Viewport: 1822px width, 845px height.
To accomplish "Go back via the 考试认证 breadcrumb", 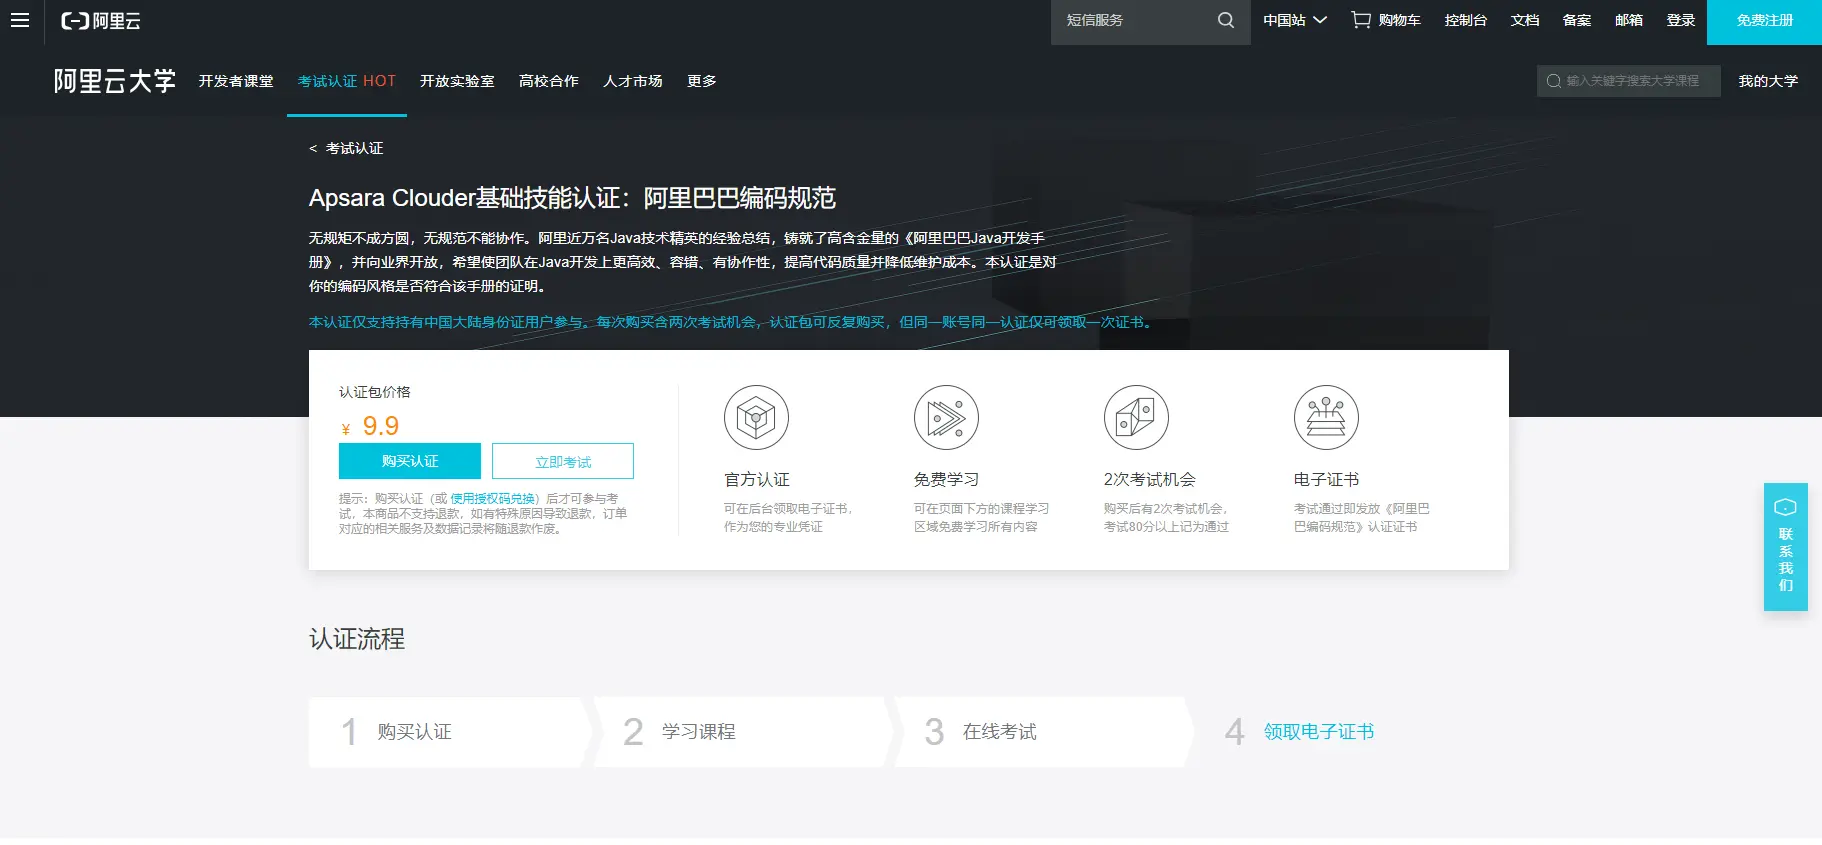I will coord(346,148).
